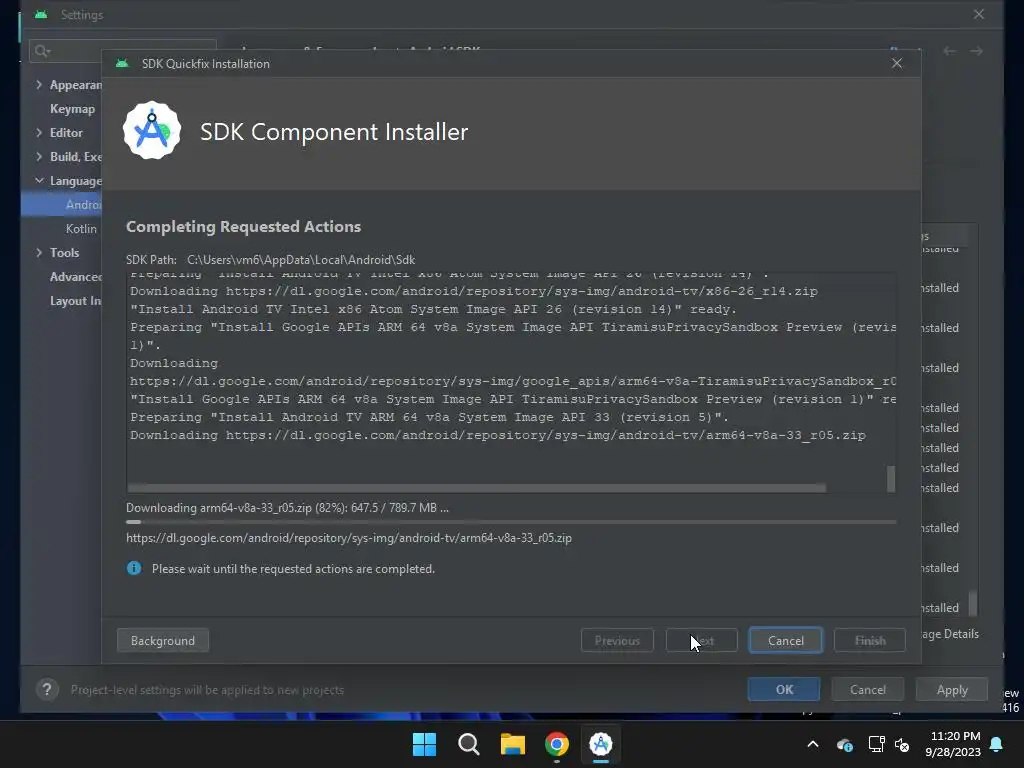
Task: Open the Windows Start menu
Action: [x=424, y=744]
